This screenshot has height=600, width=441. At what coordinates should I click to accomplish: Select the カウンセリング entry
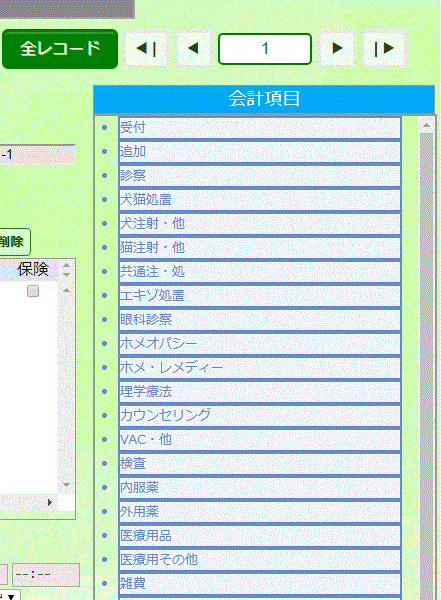coord(260,415)
